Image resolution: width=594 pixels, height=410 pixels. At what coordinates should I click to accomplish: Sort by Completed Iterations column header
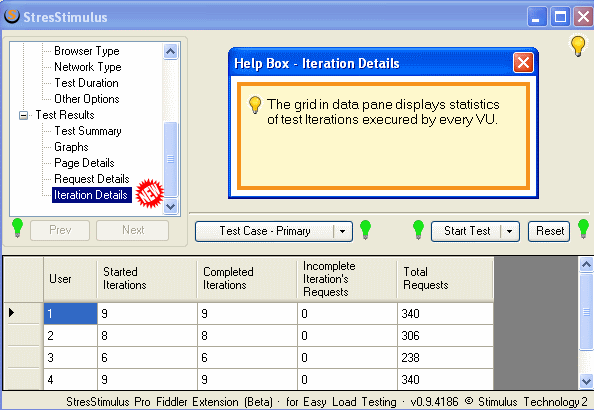[x=247, y=279]
